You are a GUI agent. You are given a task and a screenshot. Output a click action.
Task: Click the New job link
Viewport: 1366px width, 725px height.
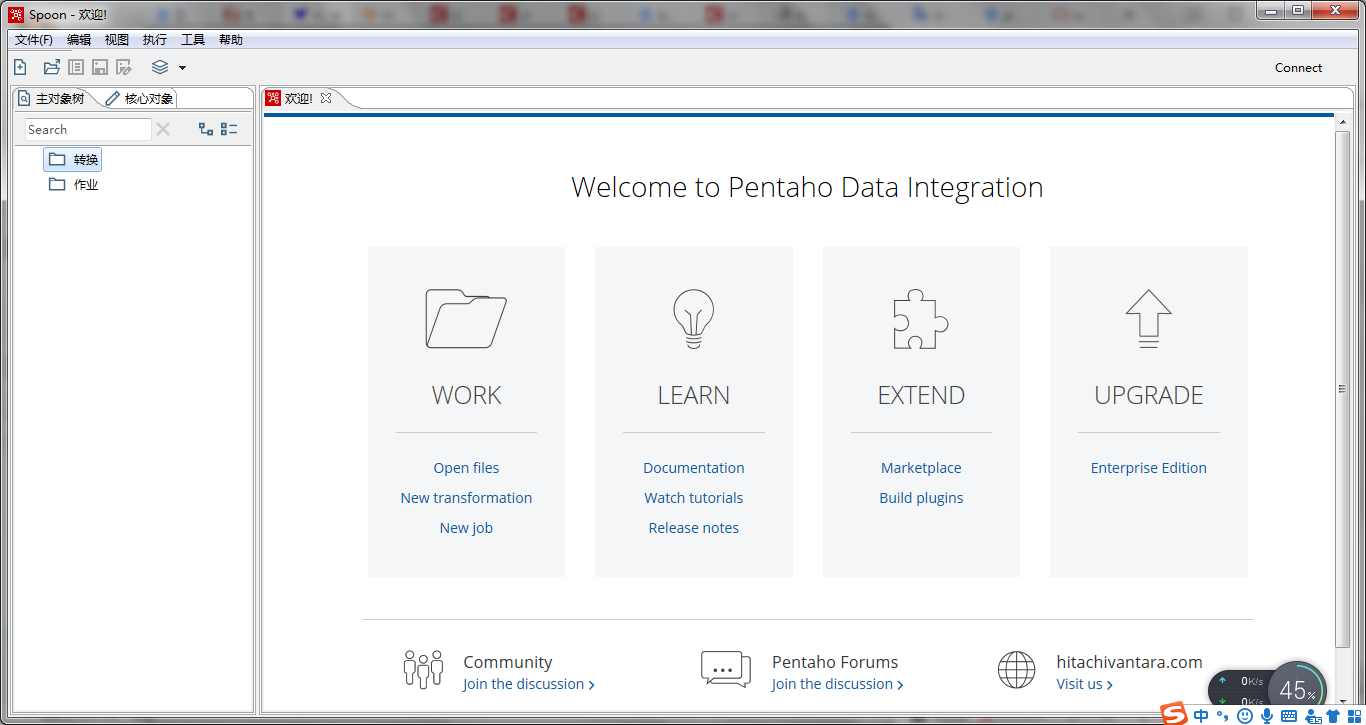coord(466,528)
